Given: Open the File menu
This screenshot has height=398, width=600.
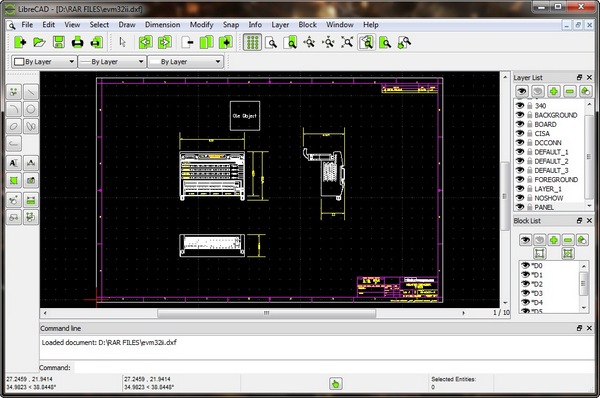Looking at the screenshot, I should 27,25.
